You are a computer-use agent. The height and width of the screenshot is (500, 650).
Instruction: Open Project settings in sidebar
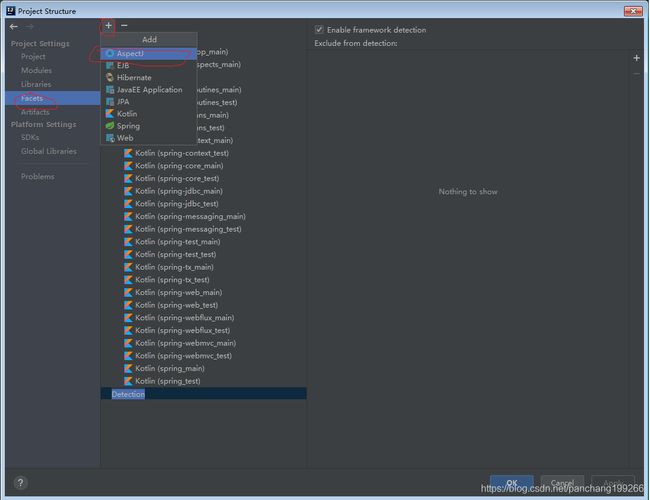(x=33, y=56)
